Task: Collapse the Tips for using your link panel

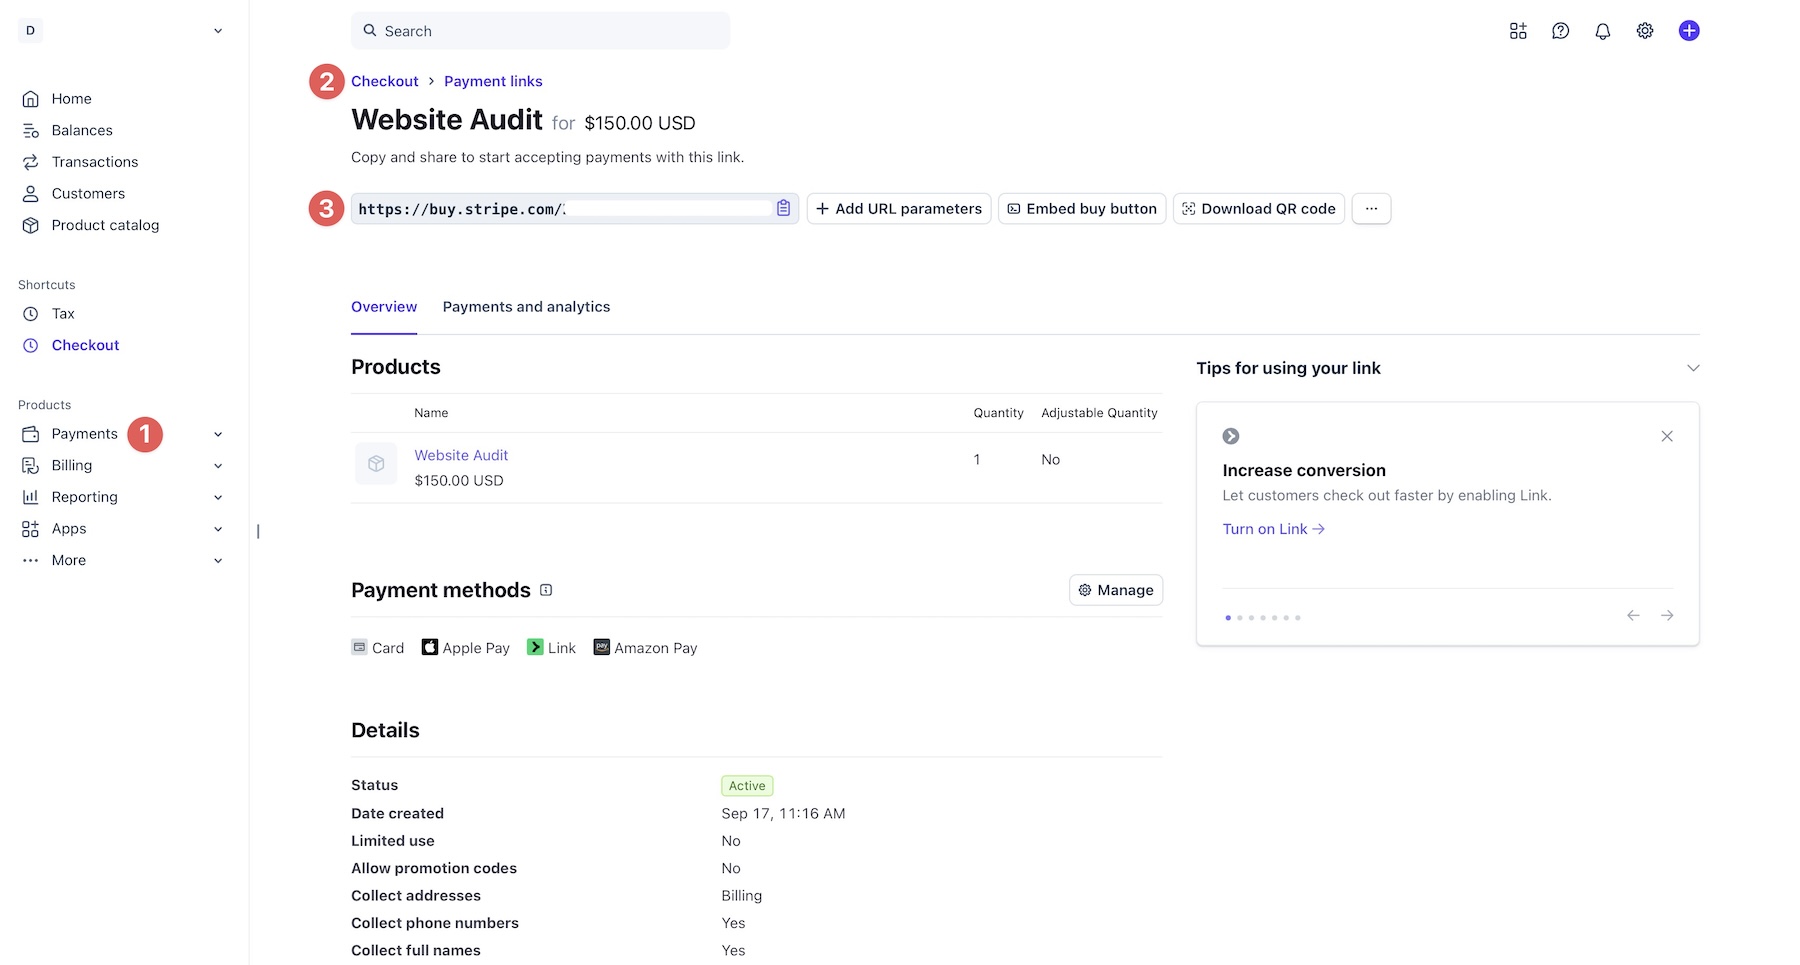Action: click(x=1693, y=368)
